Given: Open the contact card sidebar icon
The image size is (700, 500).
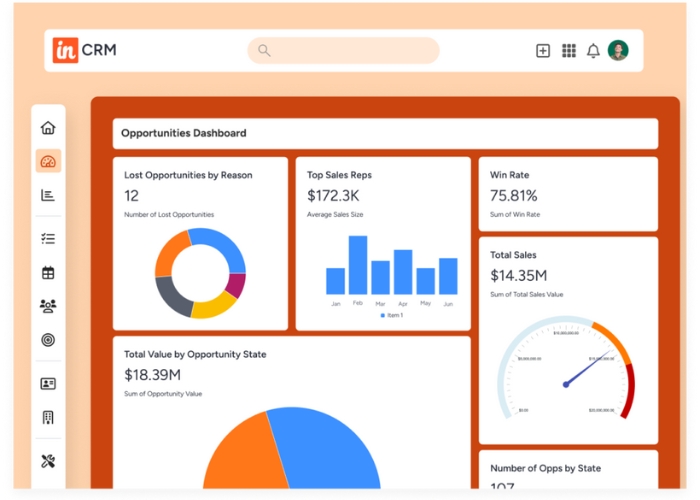Looking at the screenshot, I should (48, 383).
